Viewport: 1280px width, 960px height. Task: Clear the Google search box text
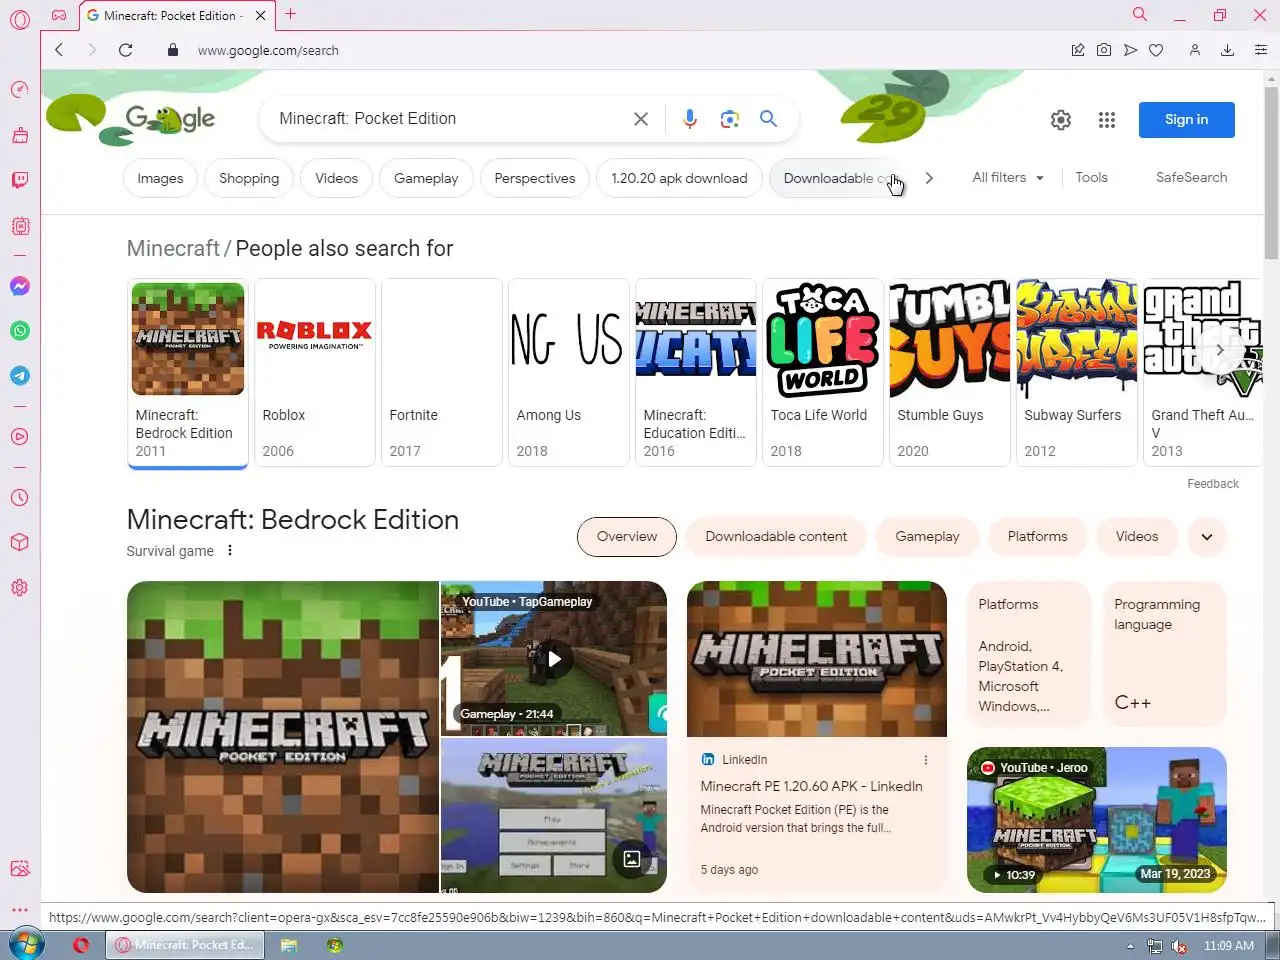(641, 119)
